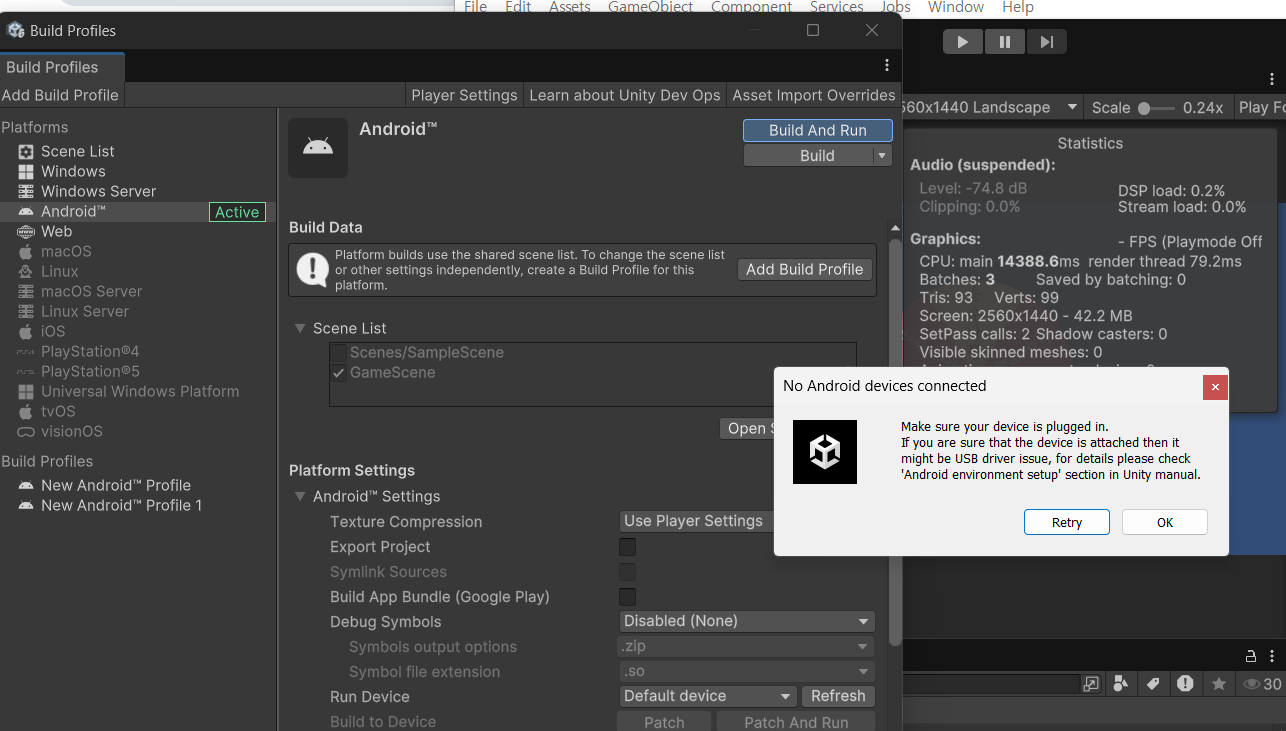This screenshot has height=731, width=1286.
Task: Click the Refresh button beside Run Device
Action: (838, 696)
